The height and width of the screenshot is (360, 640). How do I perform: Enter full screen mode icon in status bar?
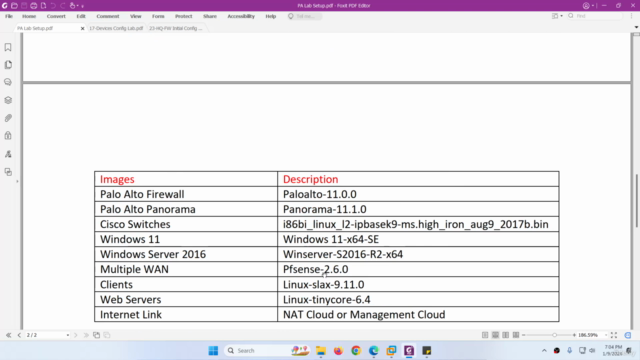point(614,335)
